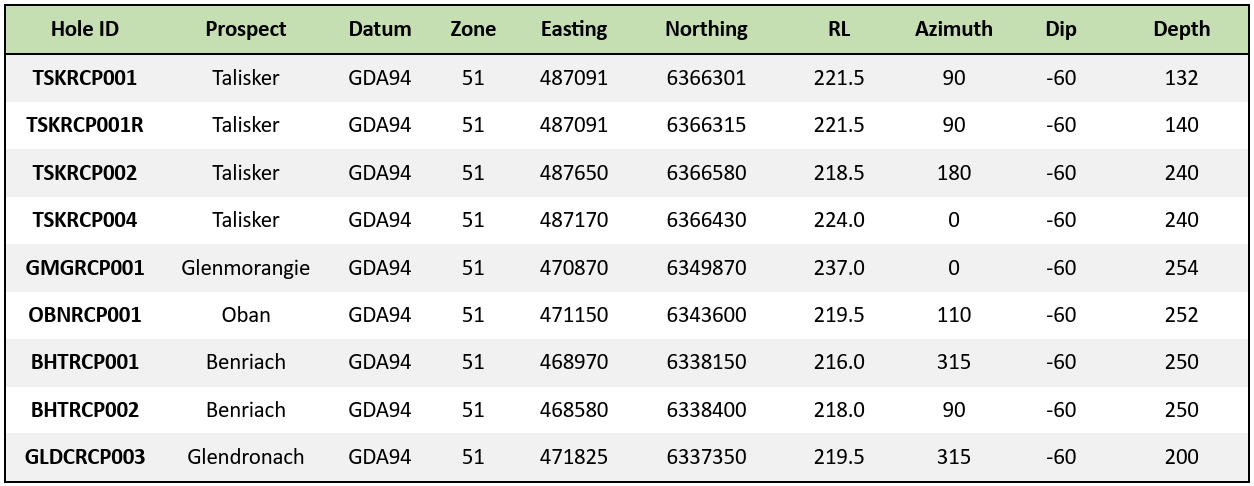The image size is (1254, 486).
Task: Select the RL value 237.0
Action: coord(839,268)
